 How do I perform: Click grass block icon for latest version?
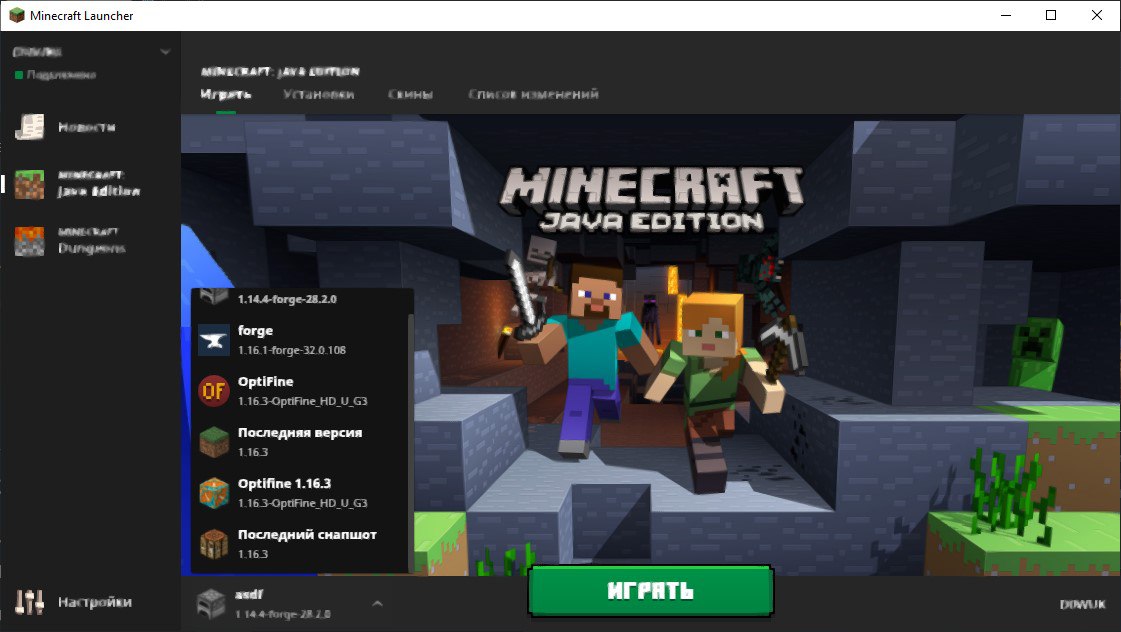[214, 442]
